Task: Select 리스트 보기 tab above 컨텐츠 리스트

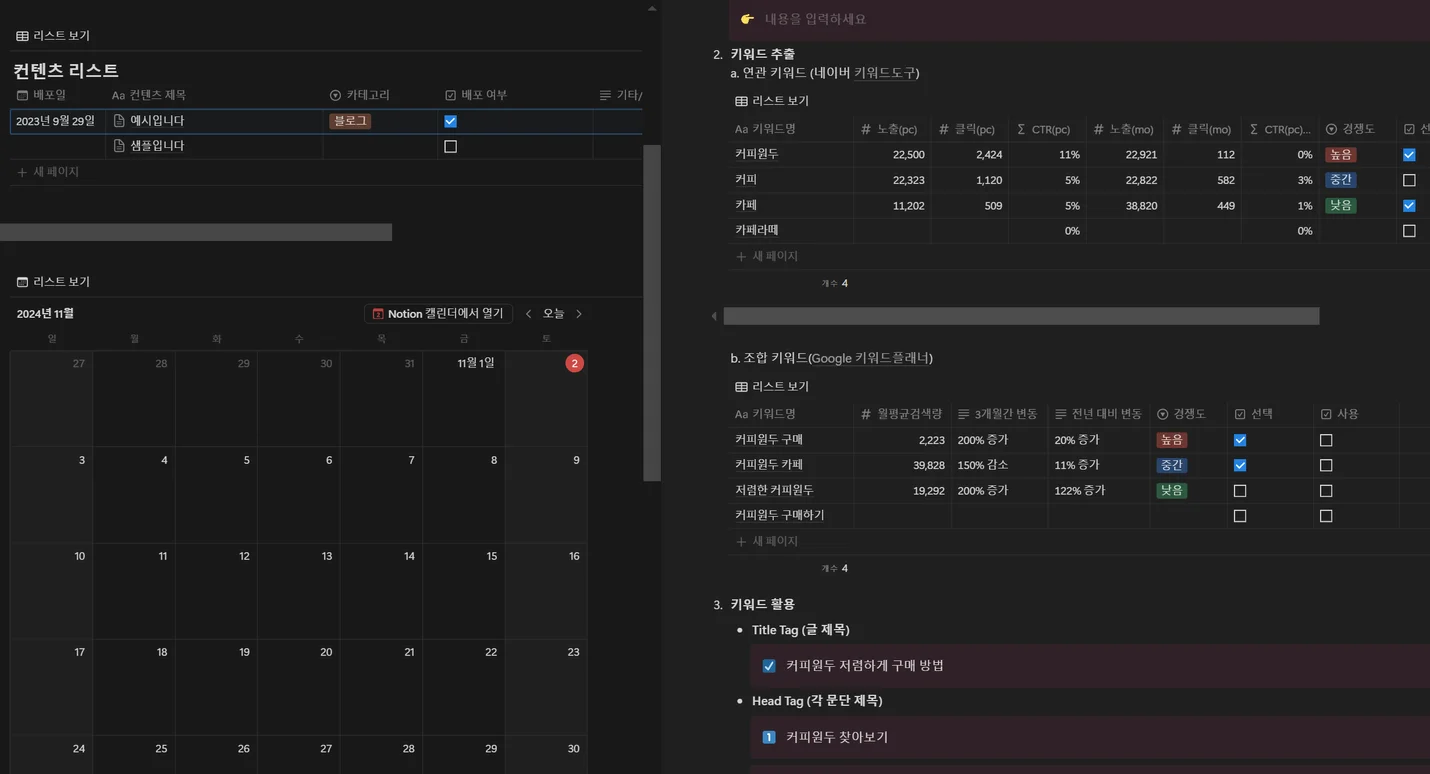Action: (x=53, y=36)
